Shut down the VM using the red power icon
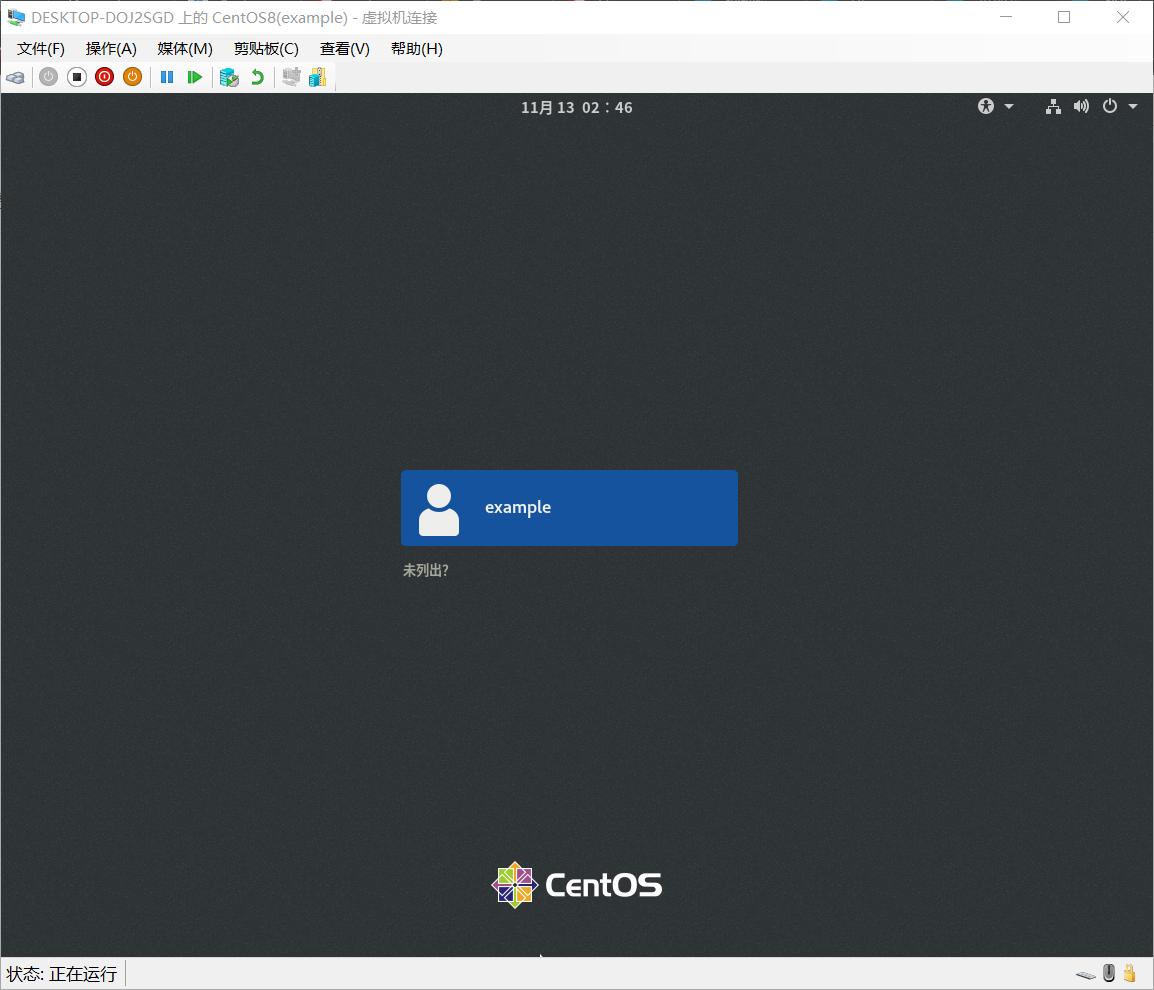Viewport: 1154px width, 990px height. tap(105, 77)
